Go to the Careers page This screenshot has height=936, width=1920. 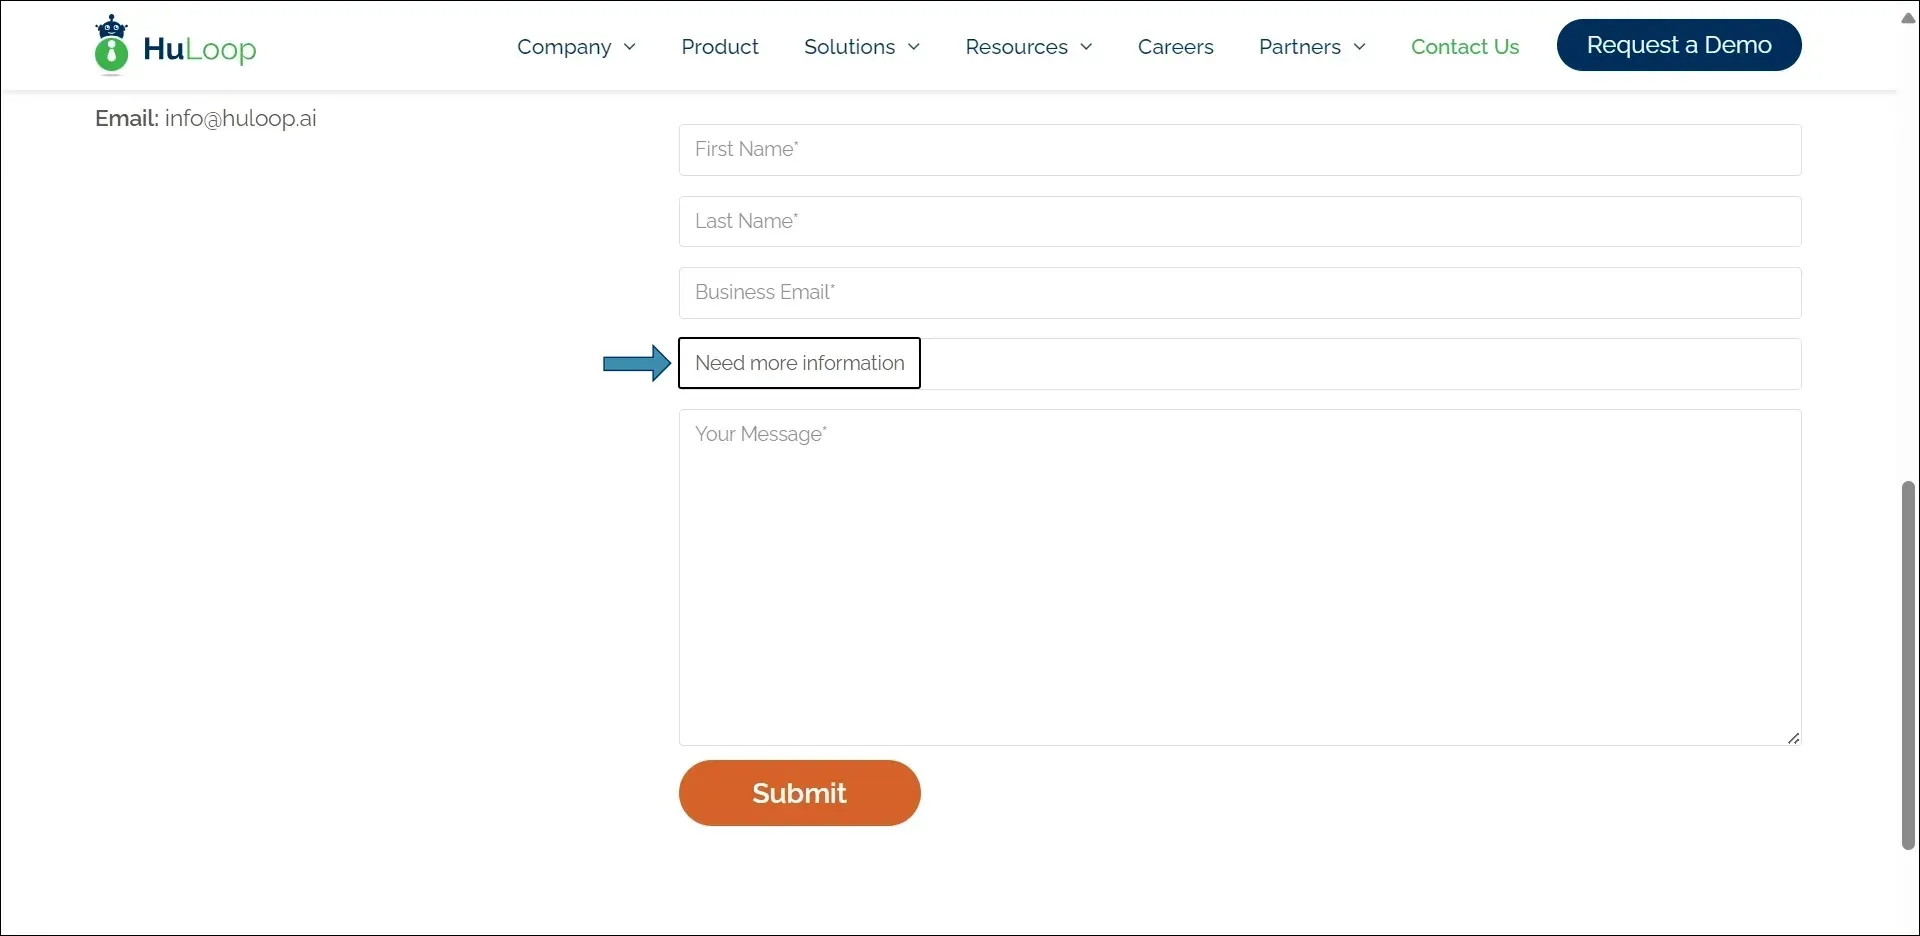(x=1175, y=47)
